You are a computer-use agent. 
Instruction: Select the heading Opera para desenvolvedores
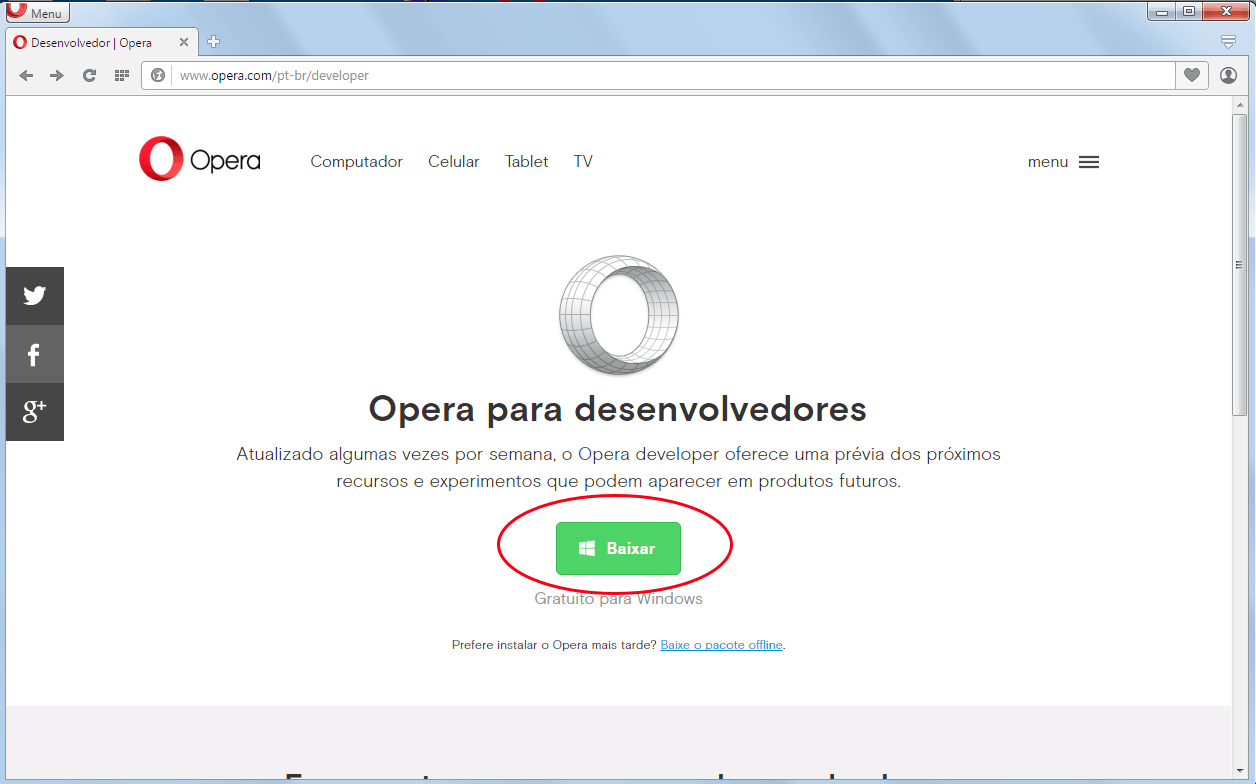(618, 408)
